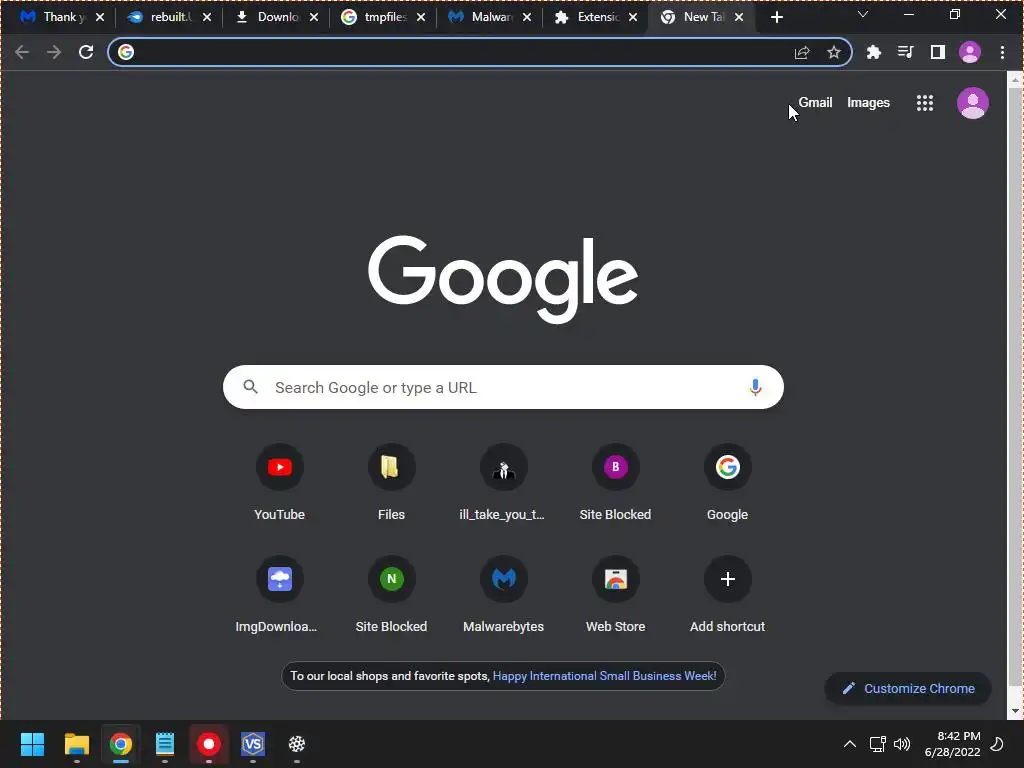Viewport: 1024px width, 768px height.
Task: Click the back navigation arrow
Action: 22,52
